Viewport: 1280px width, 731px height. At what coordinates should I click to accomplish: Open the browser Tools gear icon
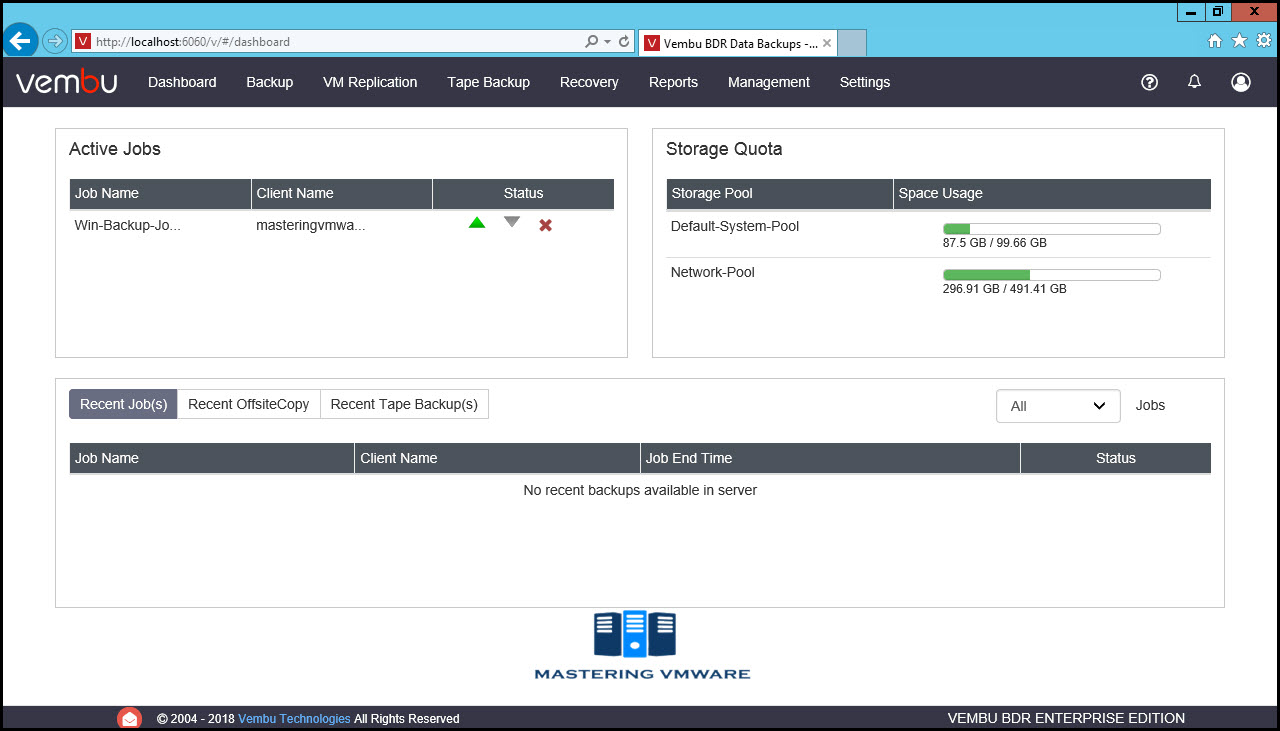[1264, 41]
